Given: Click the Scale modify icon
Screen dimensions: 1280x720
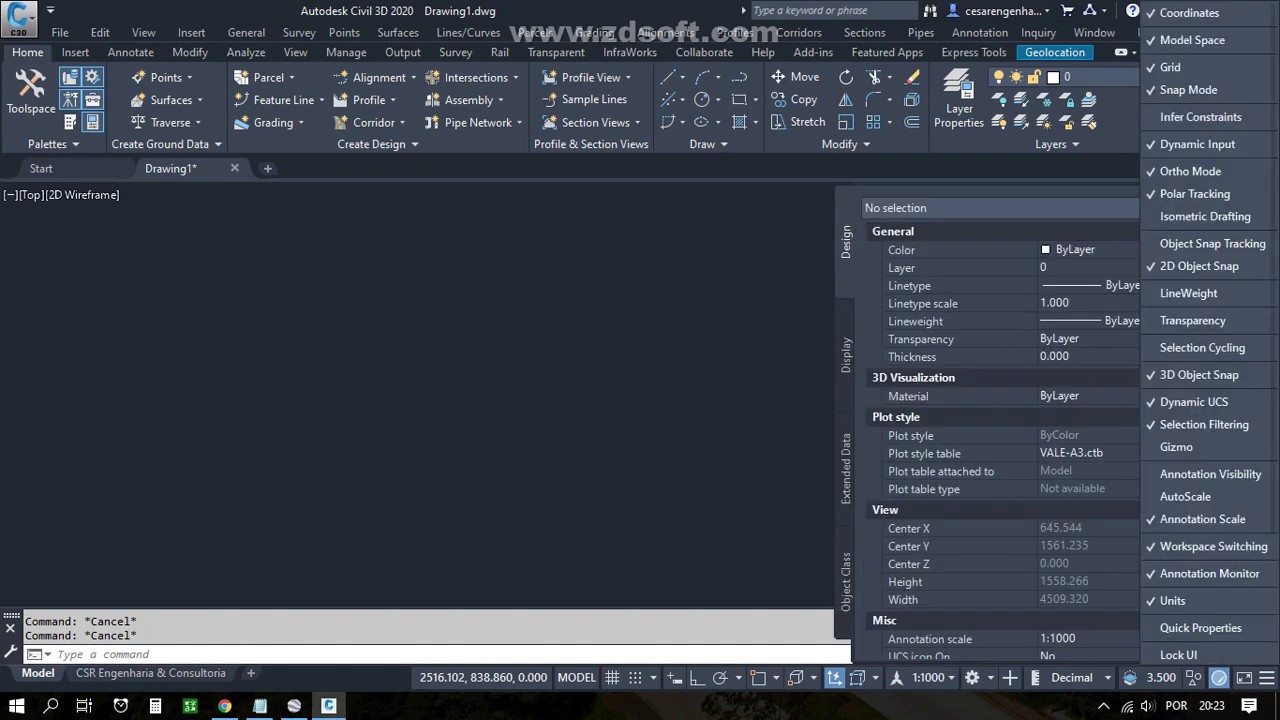Looking at the screenshot, I should tap(846, 122).
